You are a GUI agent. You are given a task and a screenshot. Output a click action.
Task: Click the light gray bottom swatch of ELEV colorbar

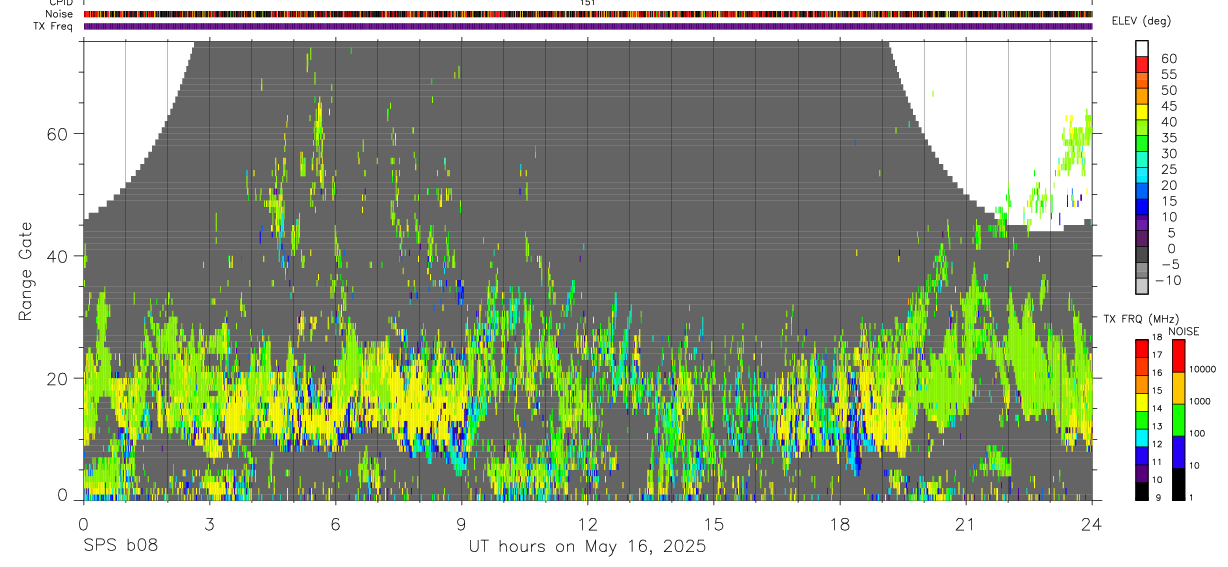click(1142, 286)
